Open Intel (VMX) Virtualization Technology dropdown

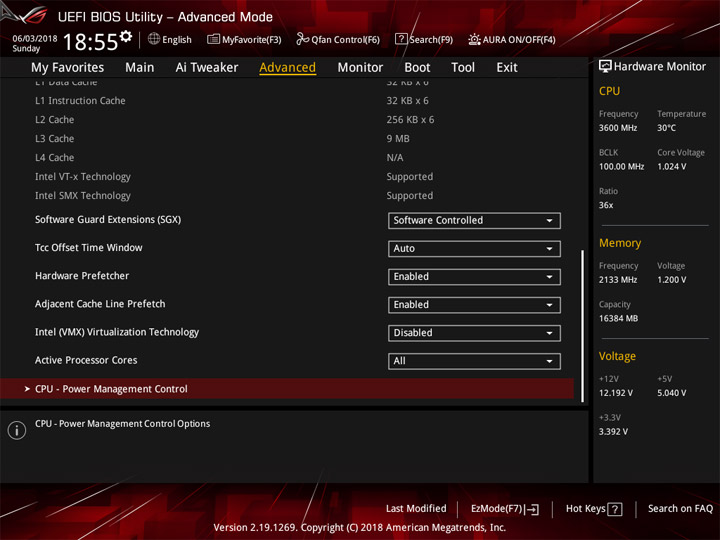click(474, 333)
